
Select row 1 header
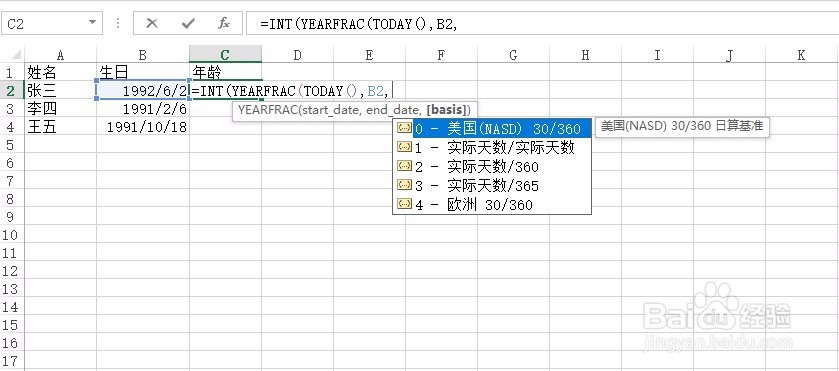[12, 72]
